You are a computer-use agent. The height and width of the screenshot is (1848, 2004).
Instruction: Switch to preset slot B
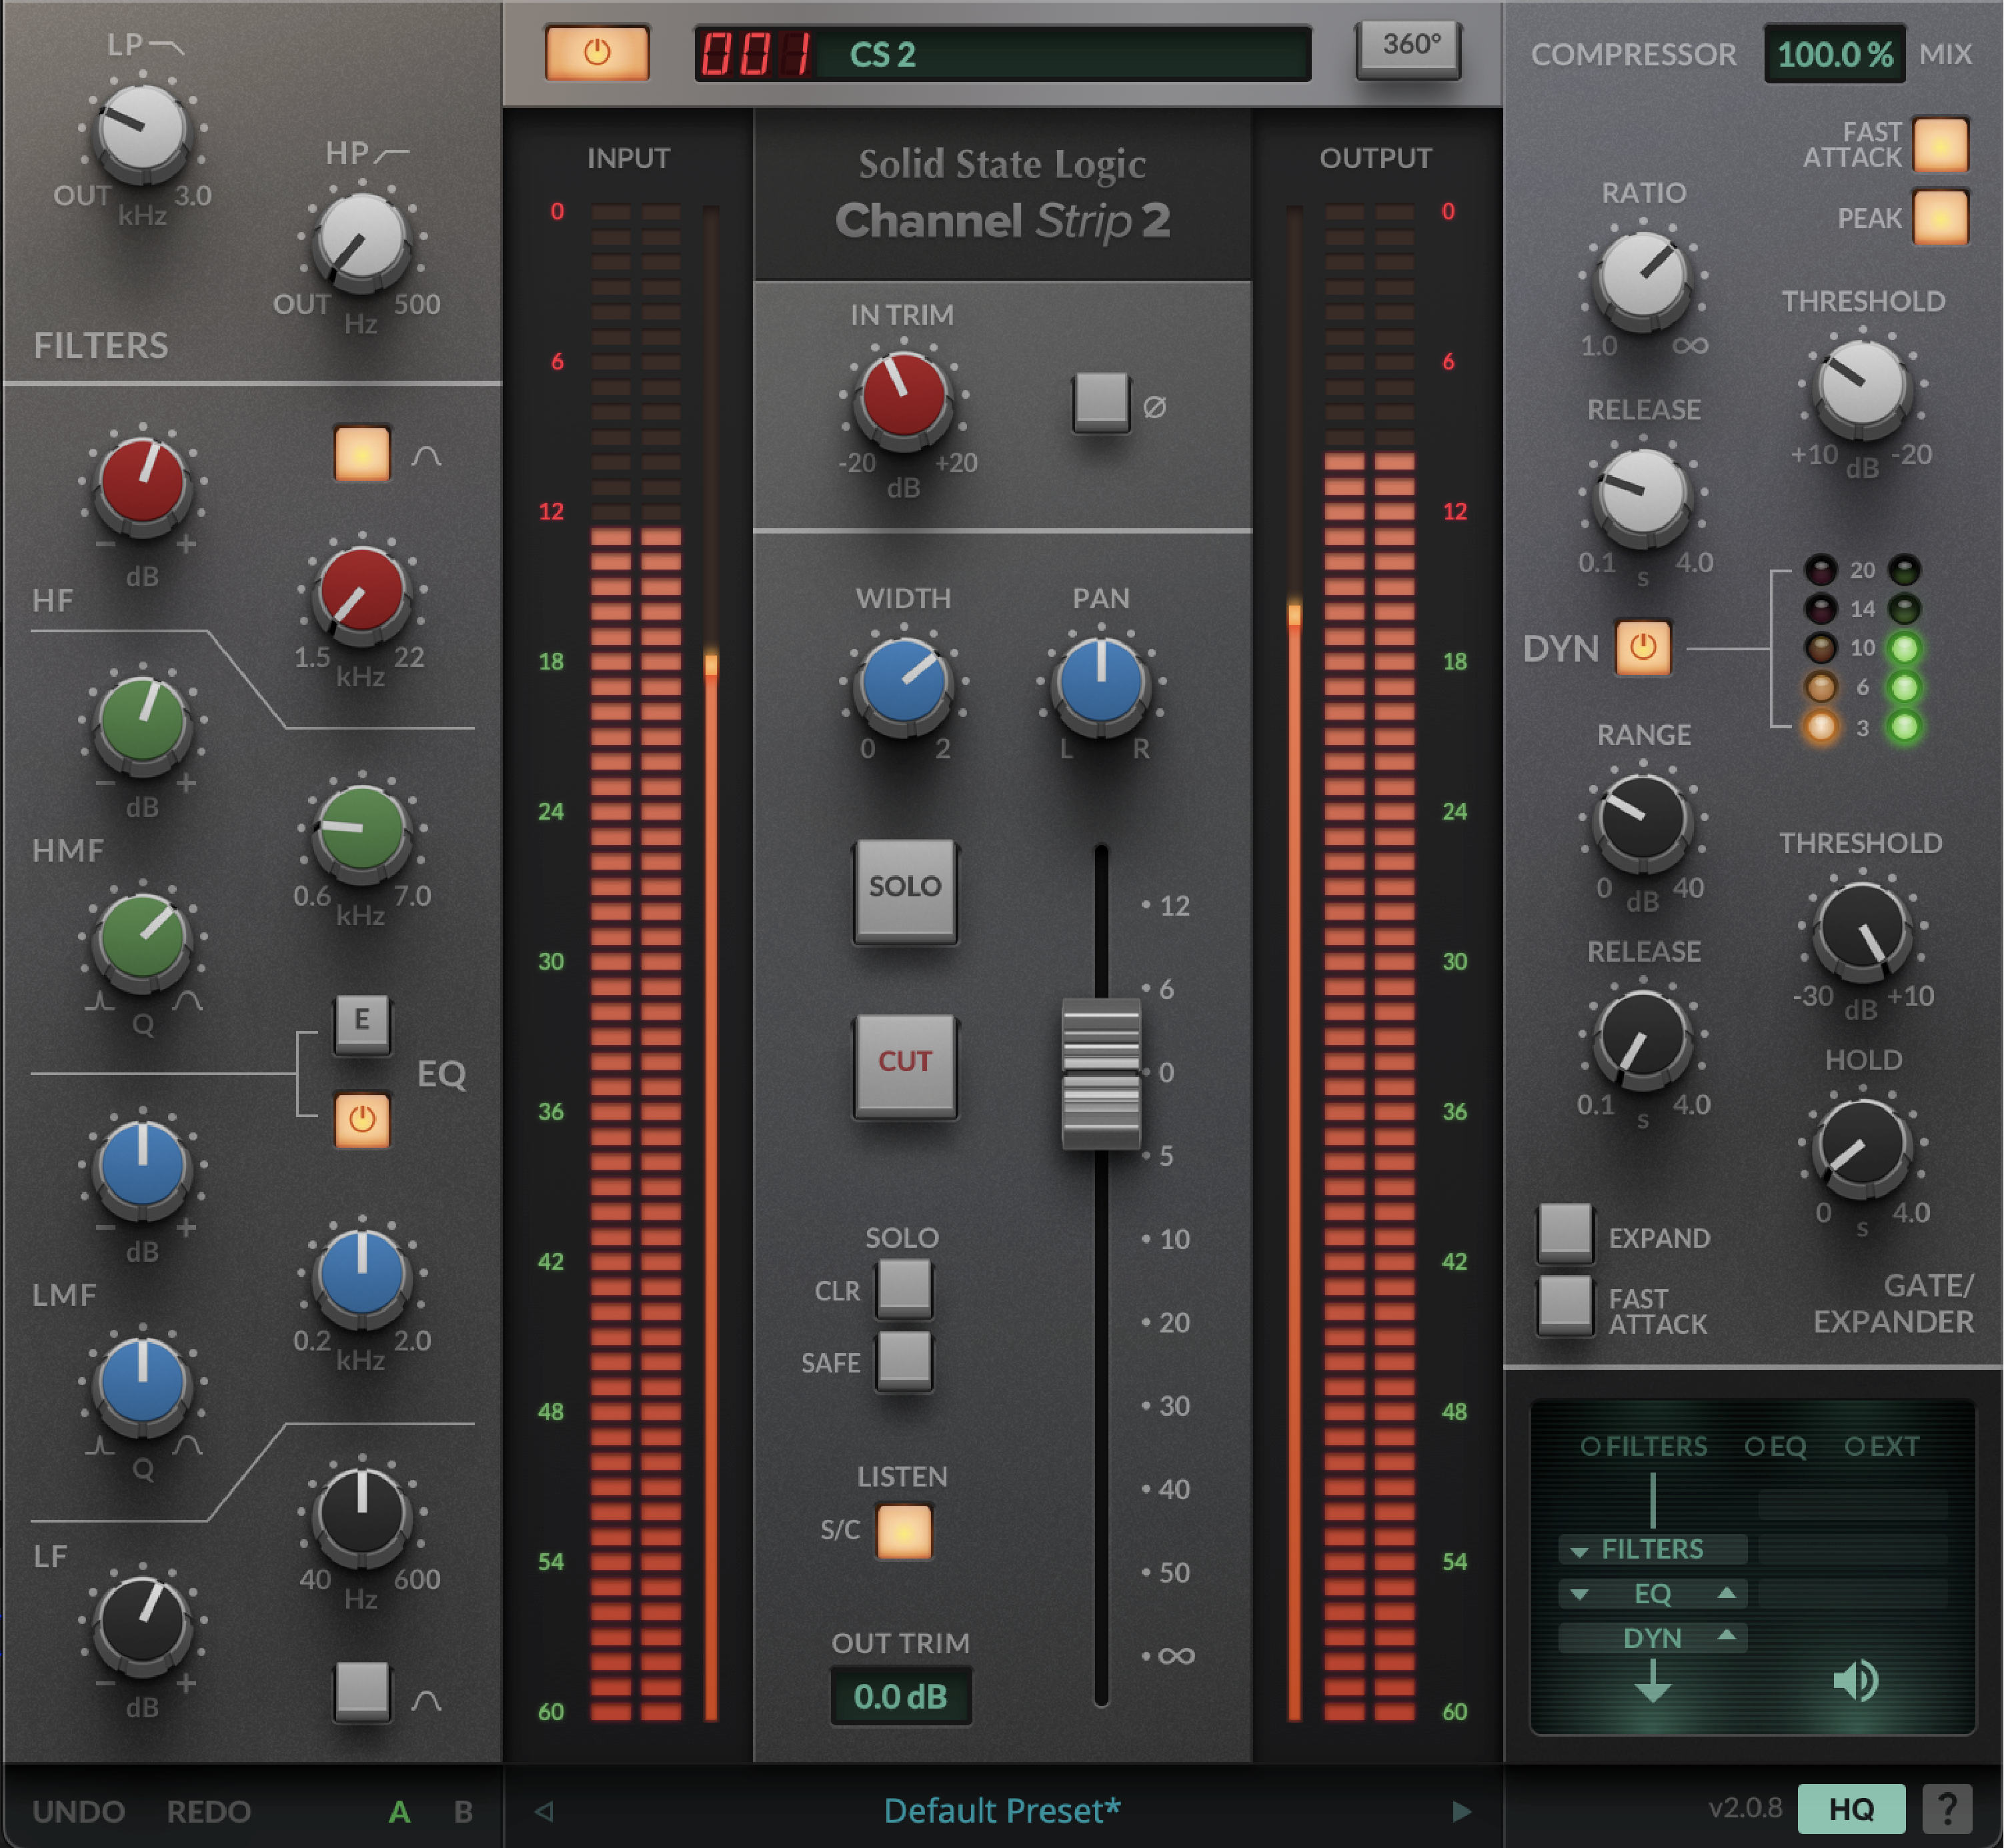pyautogui.click(x=463, y=1811)
